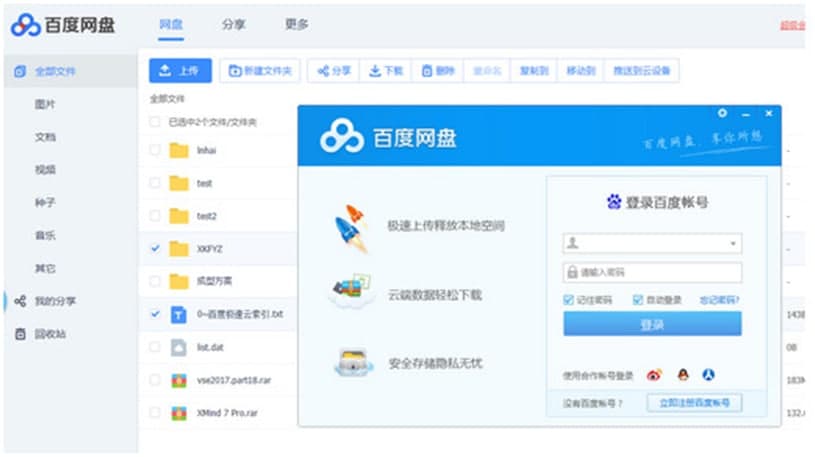Select 其它 category in sidebar
Image resolution: width=815 pixels, height=457 pixels.
click(x=45, y=269)
